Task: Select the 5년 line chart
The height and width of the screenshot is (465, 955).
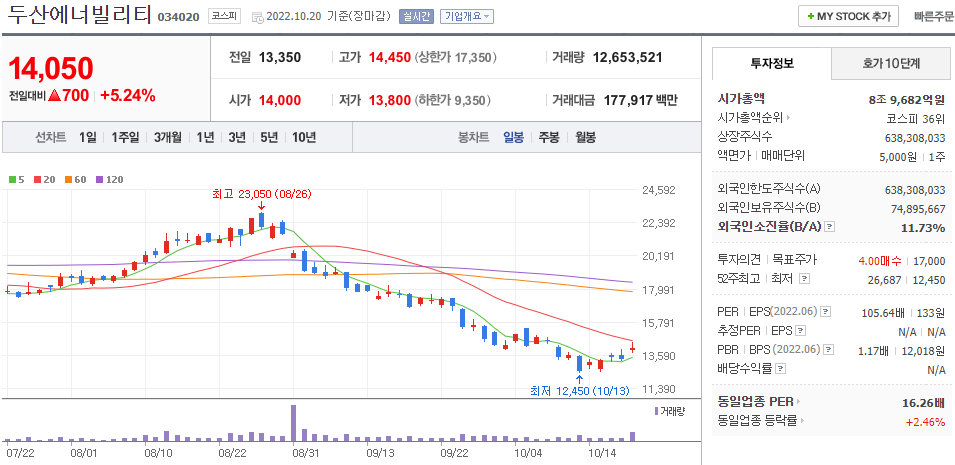Action: point(269,137)
